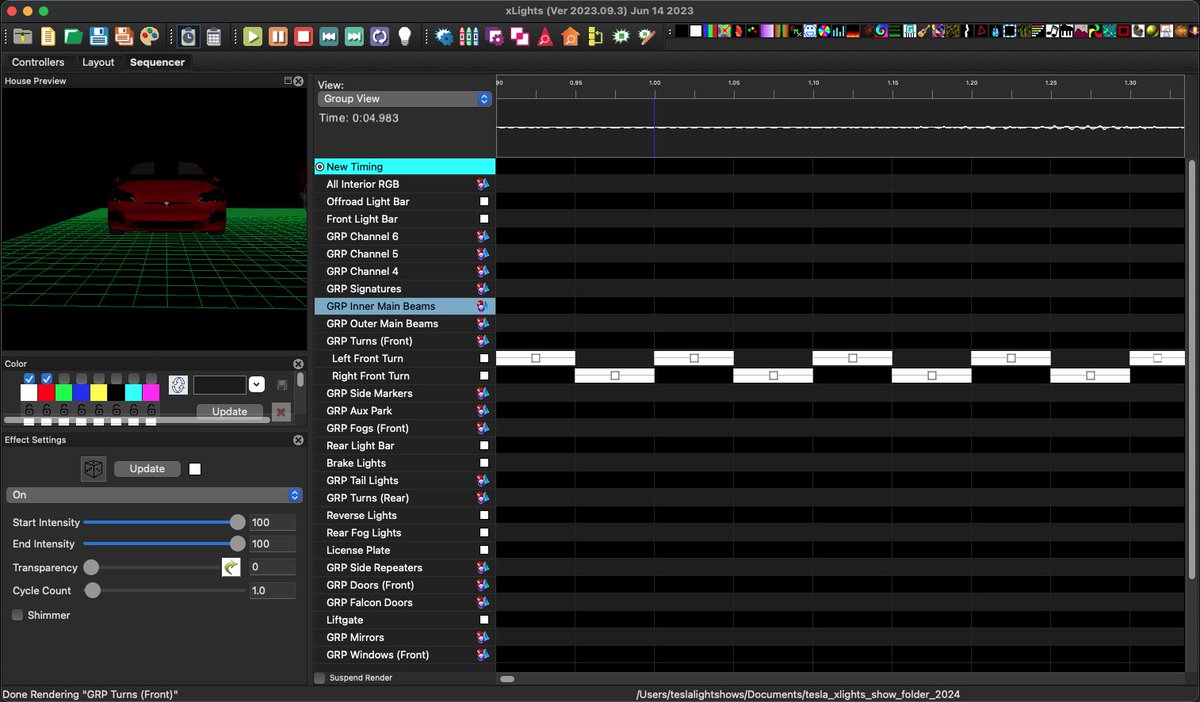Click the Transparency value curve button

[231, 567]
